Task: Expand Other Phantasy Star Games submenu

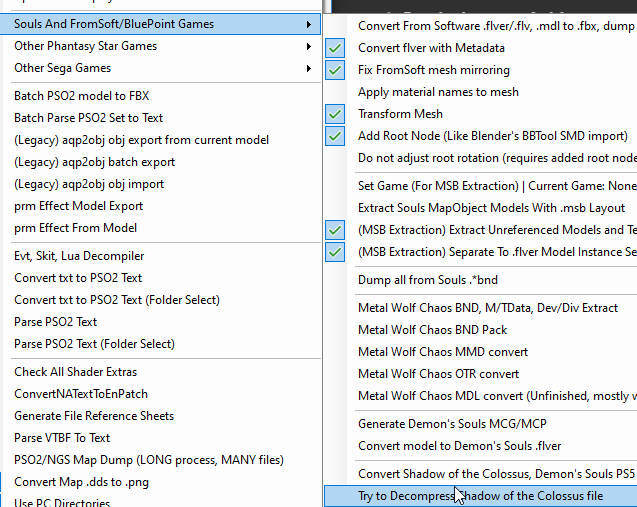Action: coord(160,46)
